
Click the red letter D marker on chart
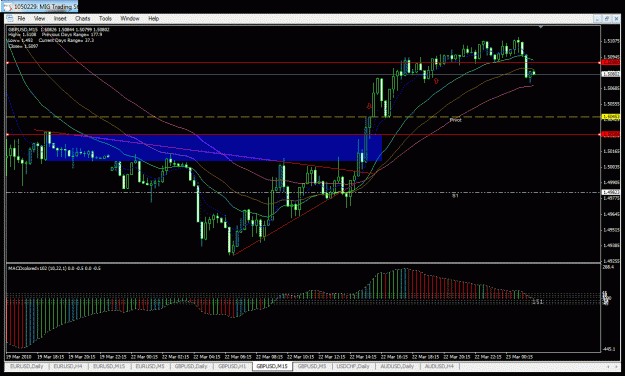pyautogui.click(x=436, y=81)
